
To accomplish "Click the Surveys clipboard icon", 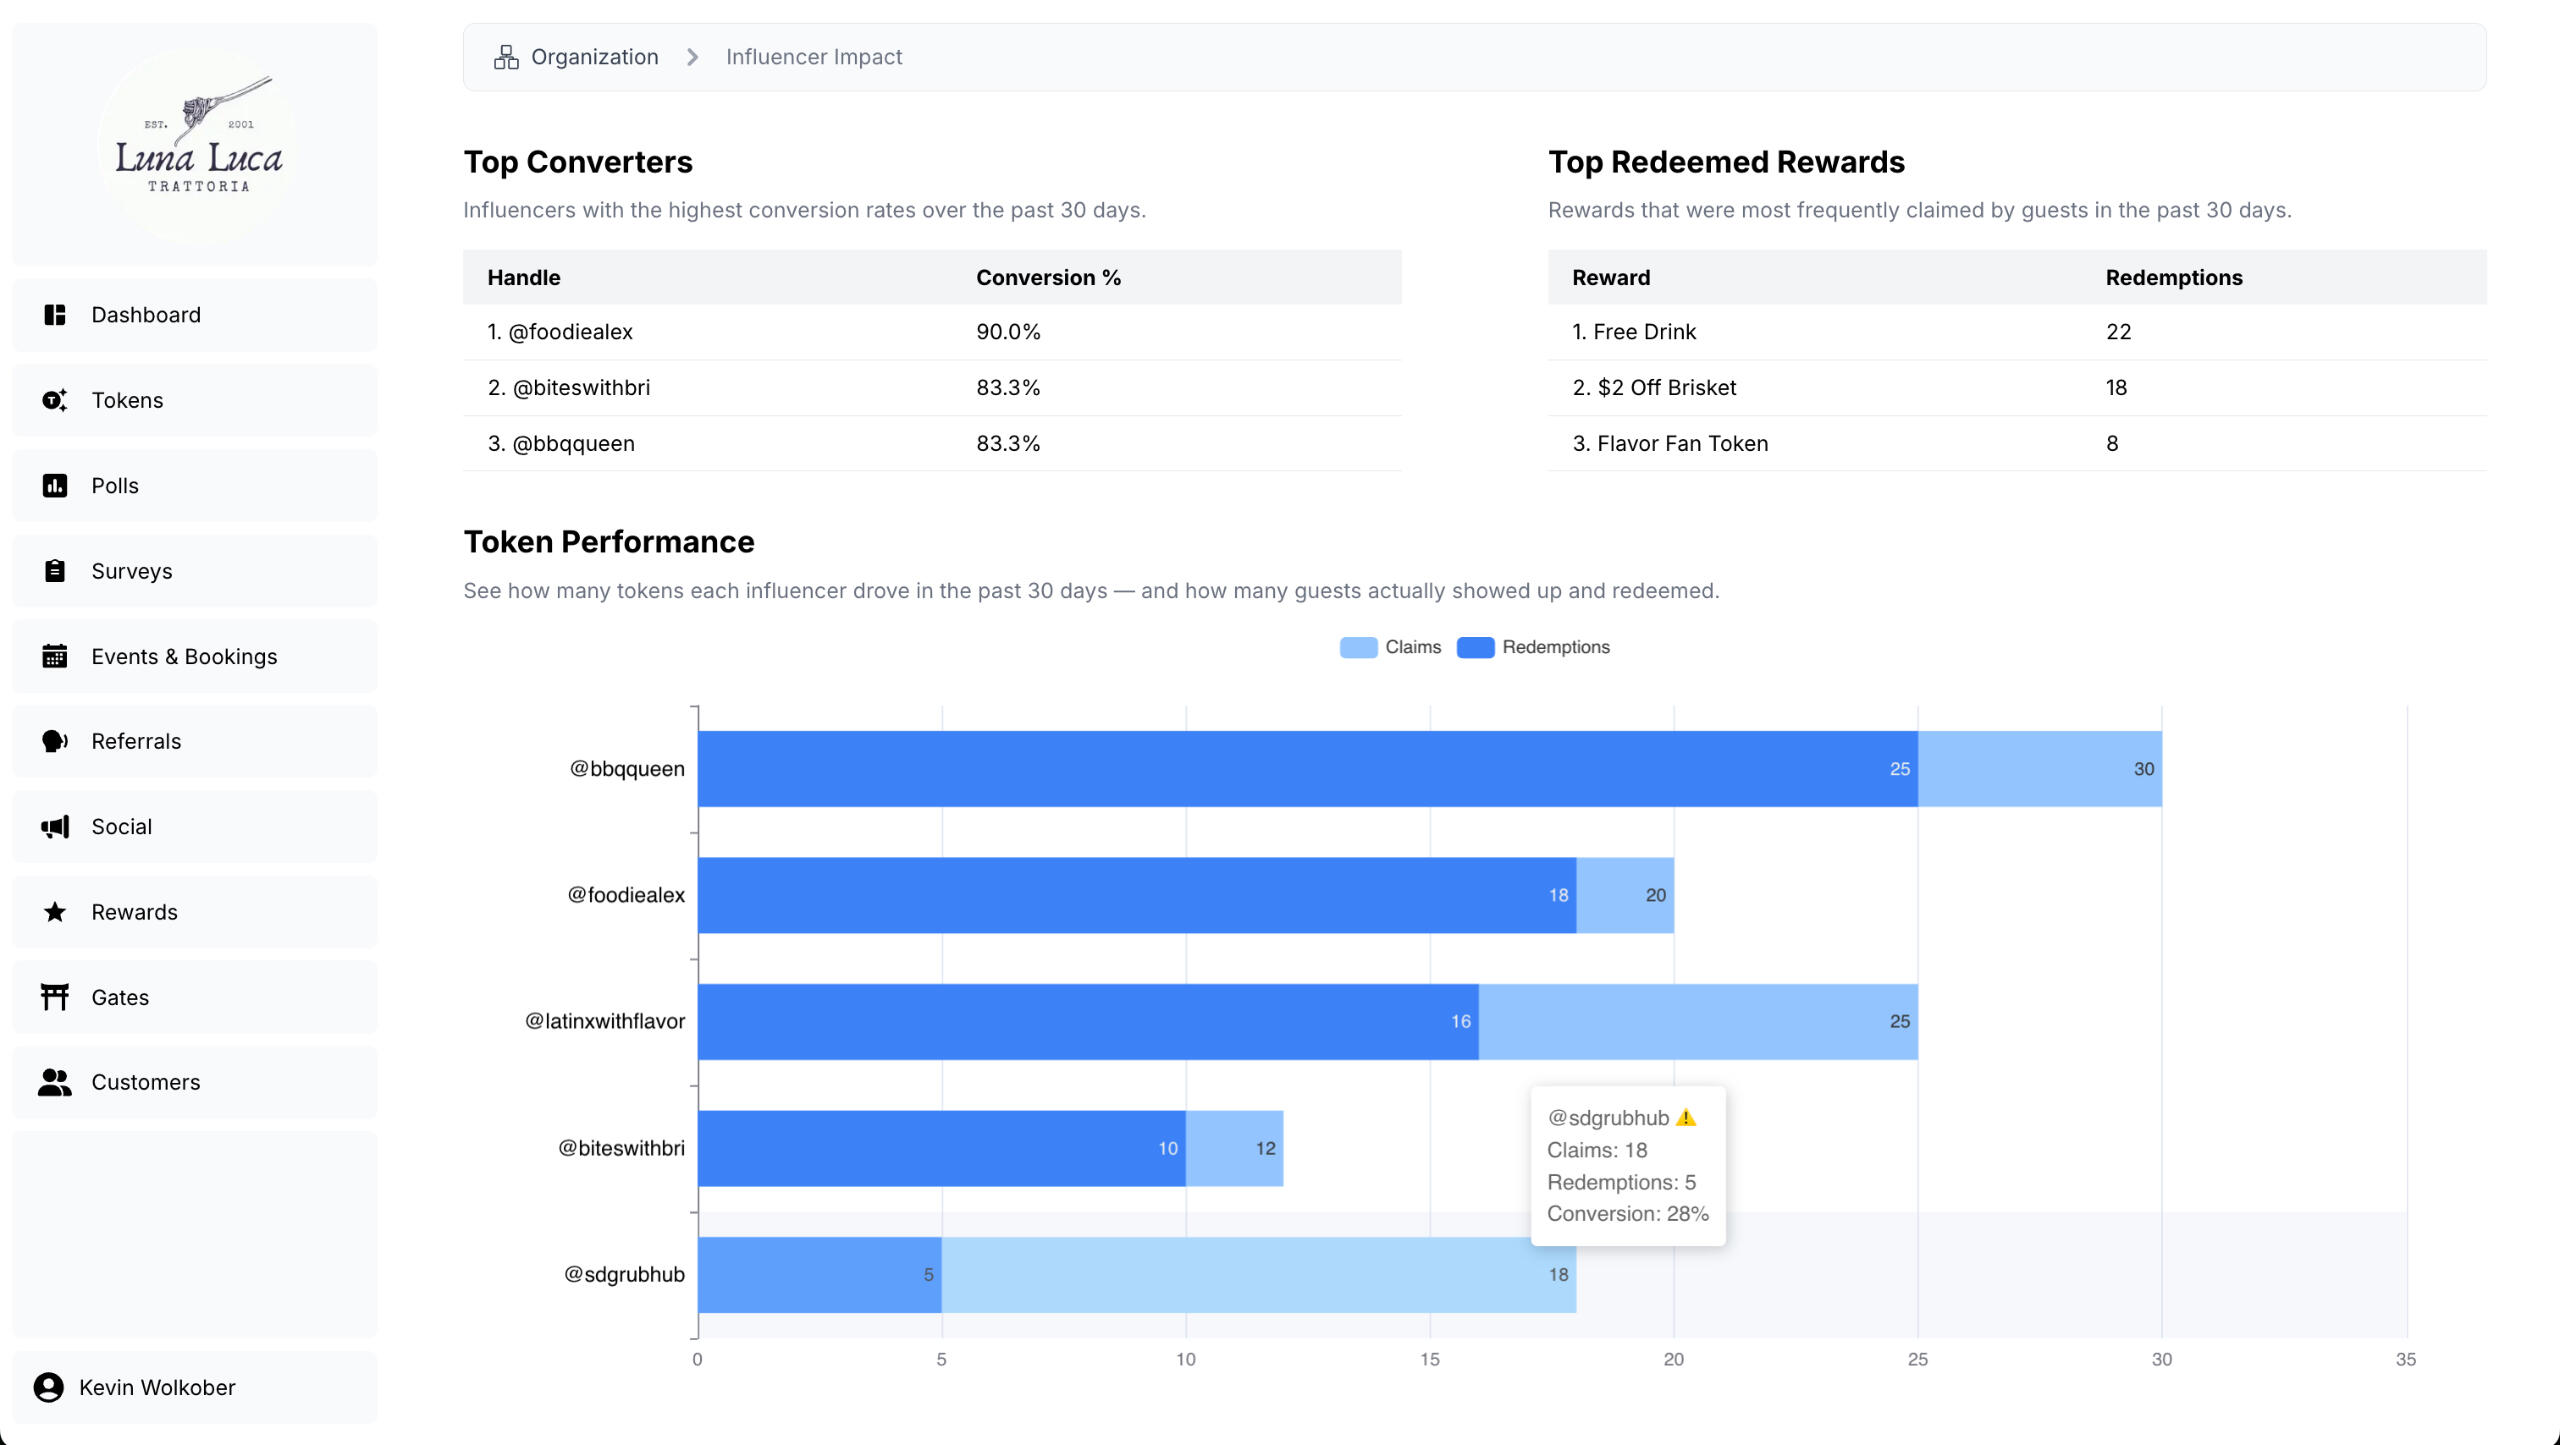I will [x=55, y=571].
